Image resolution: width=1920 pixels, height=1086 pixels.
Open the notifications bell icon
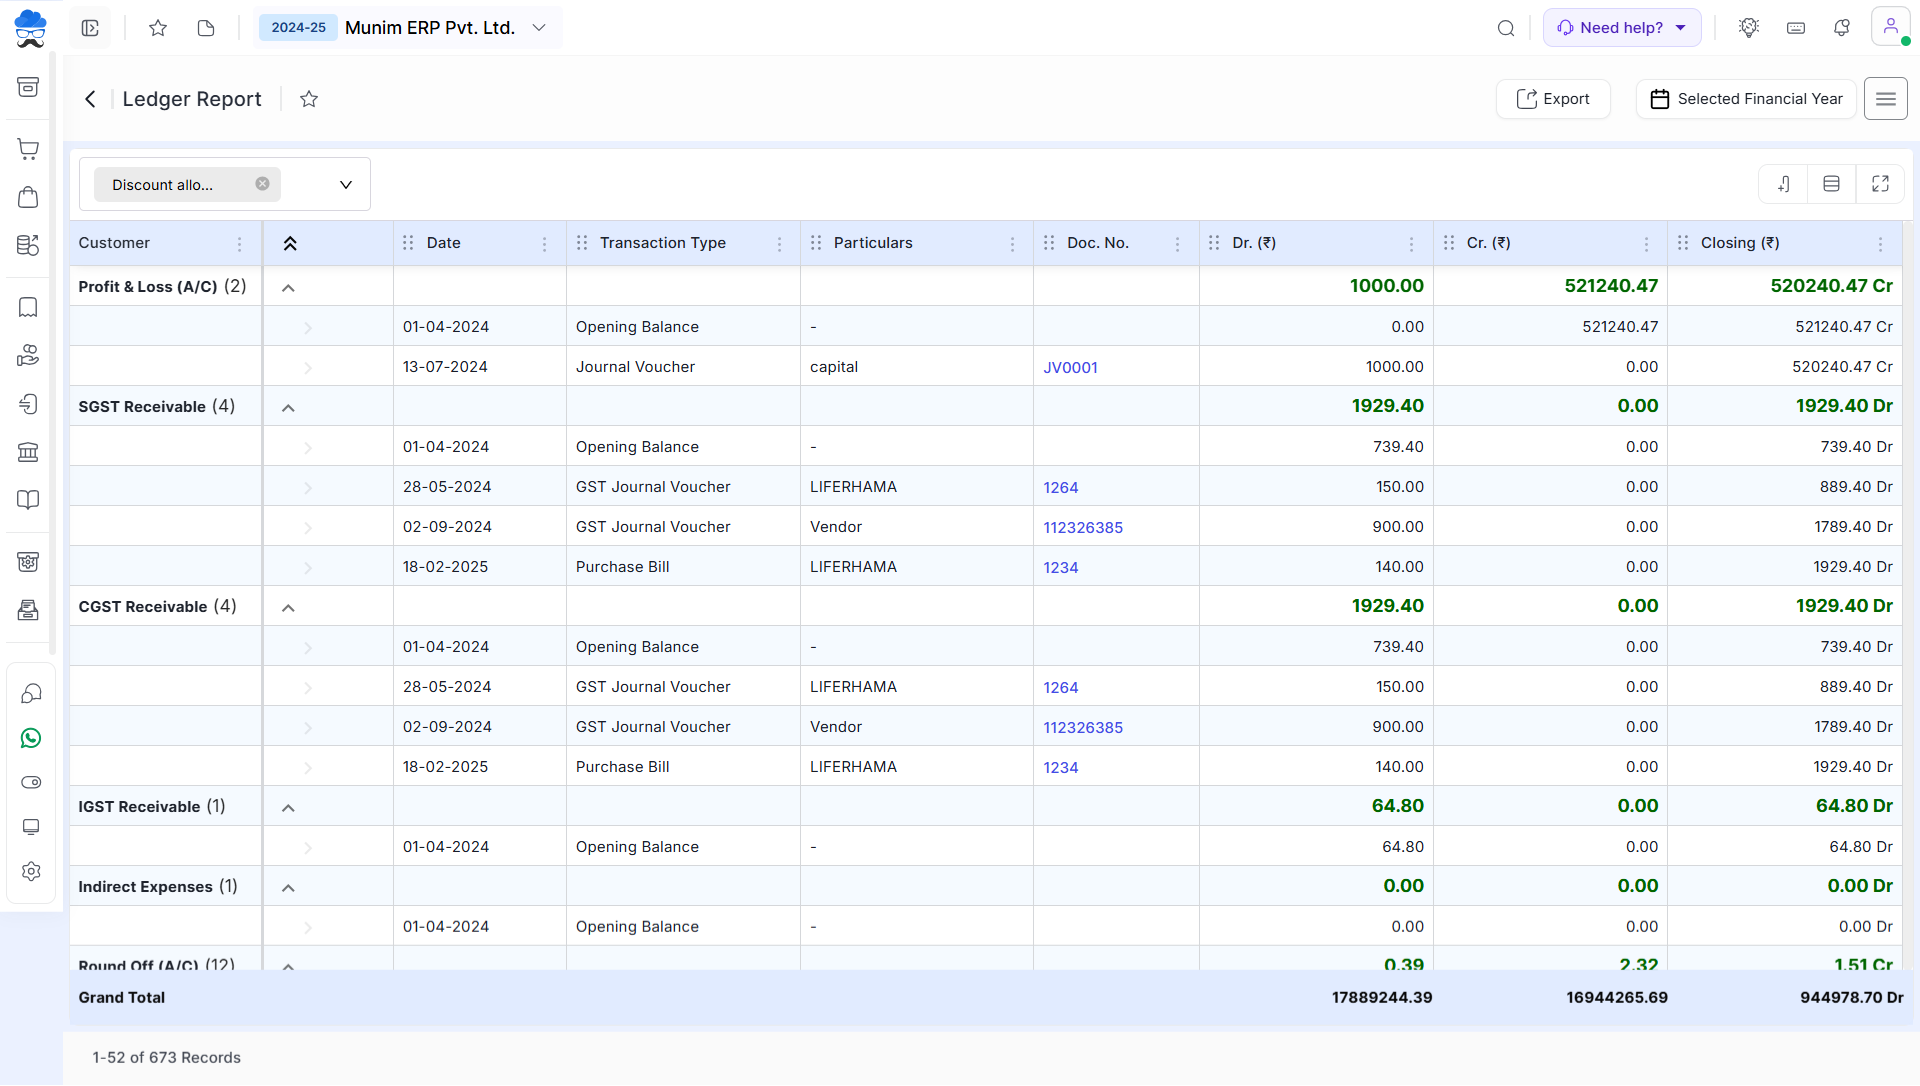point(1842,28)
